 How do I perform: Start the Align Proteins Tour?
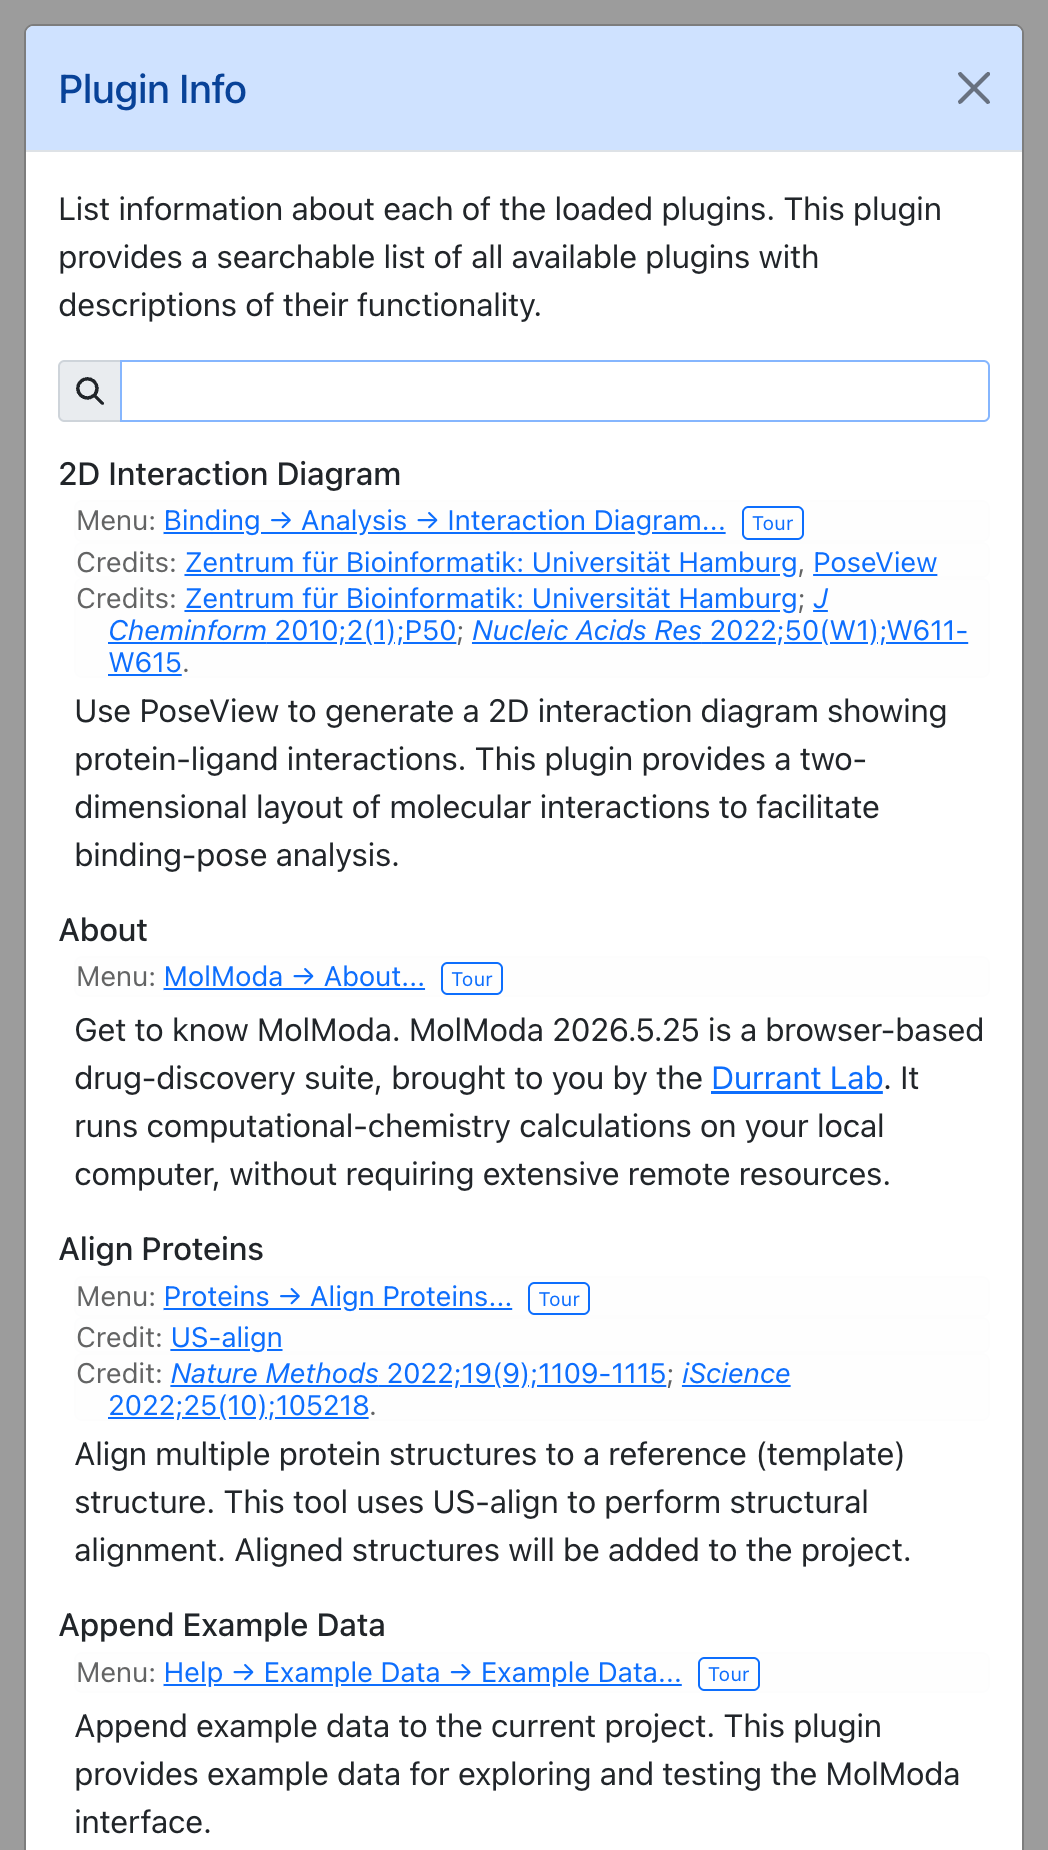pos(559,1299)
